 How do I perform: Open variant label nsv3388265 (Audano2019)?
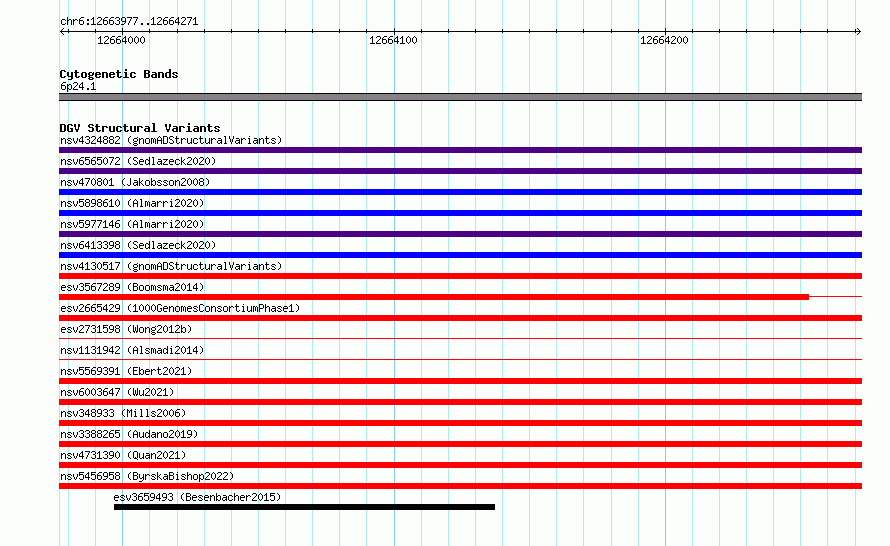tap(129, 434)
